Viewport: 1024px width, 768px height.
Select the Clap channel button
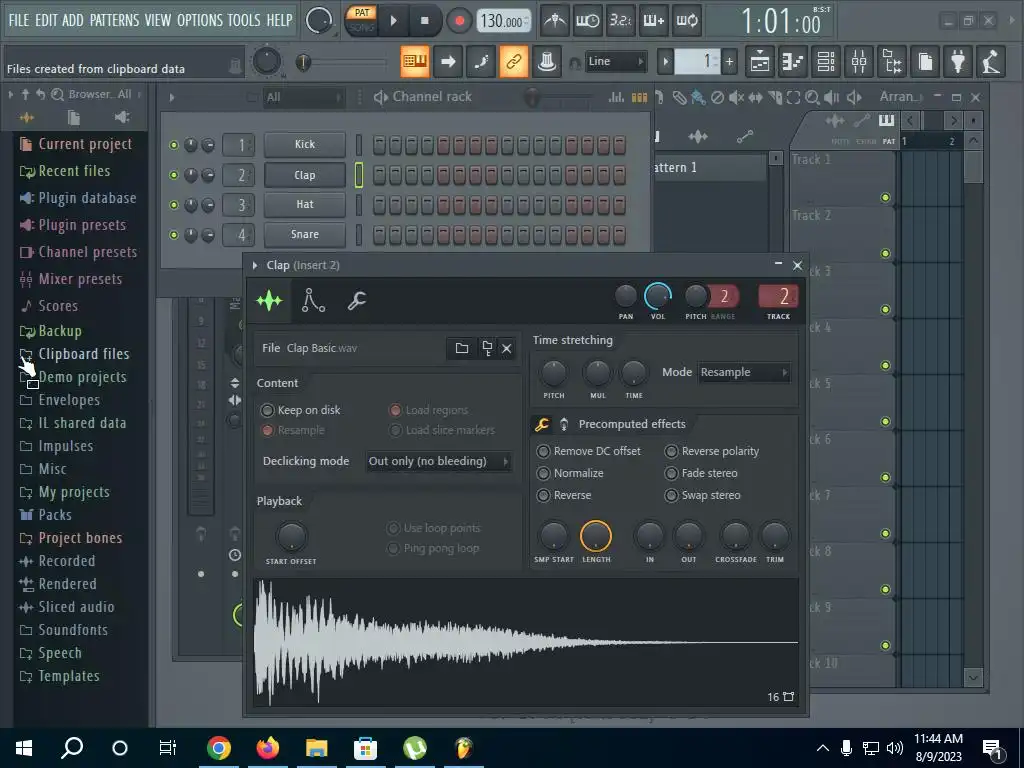coord(304,175)
